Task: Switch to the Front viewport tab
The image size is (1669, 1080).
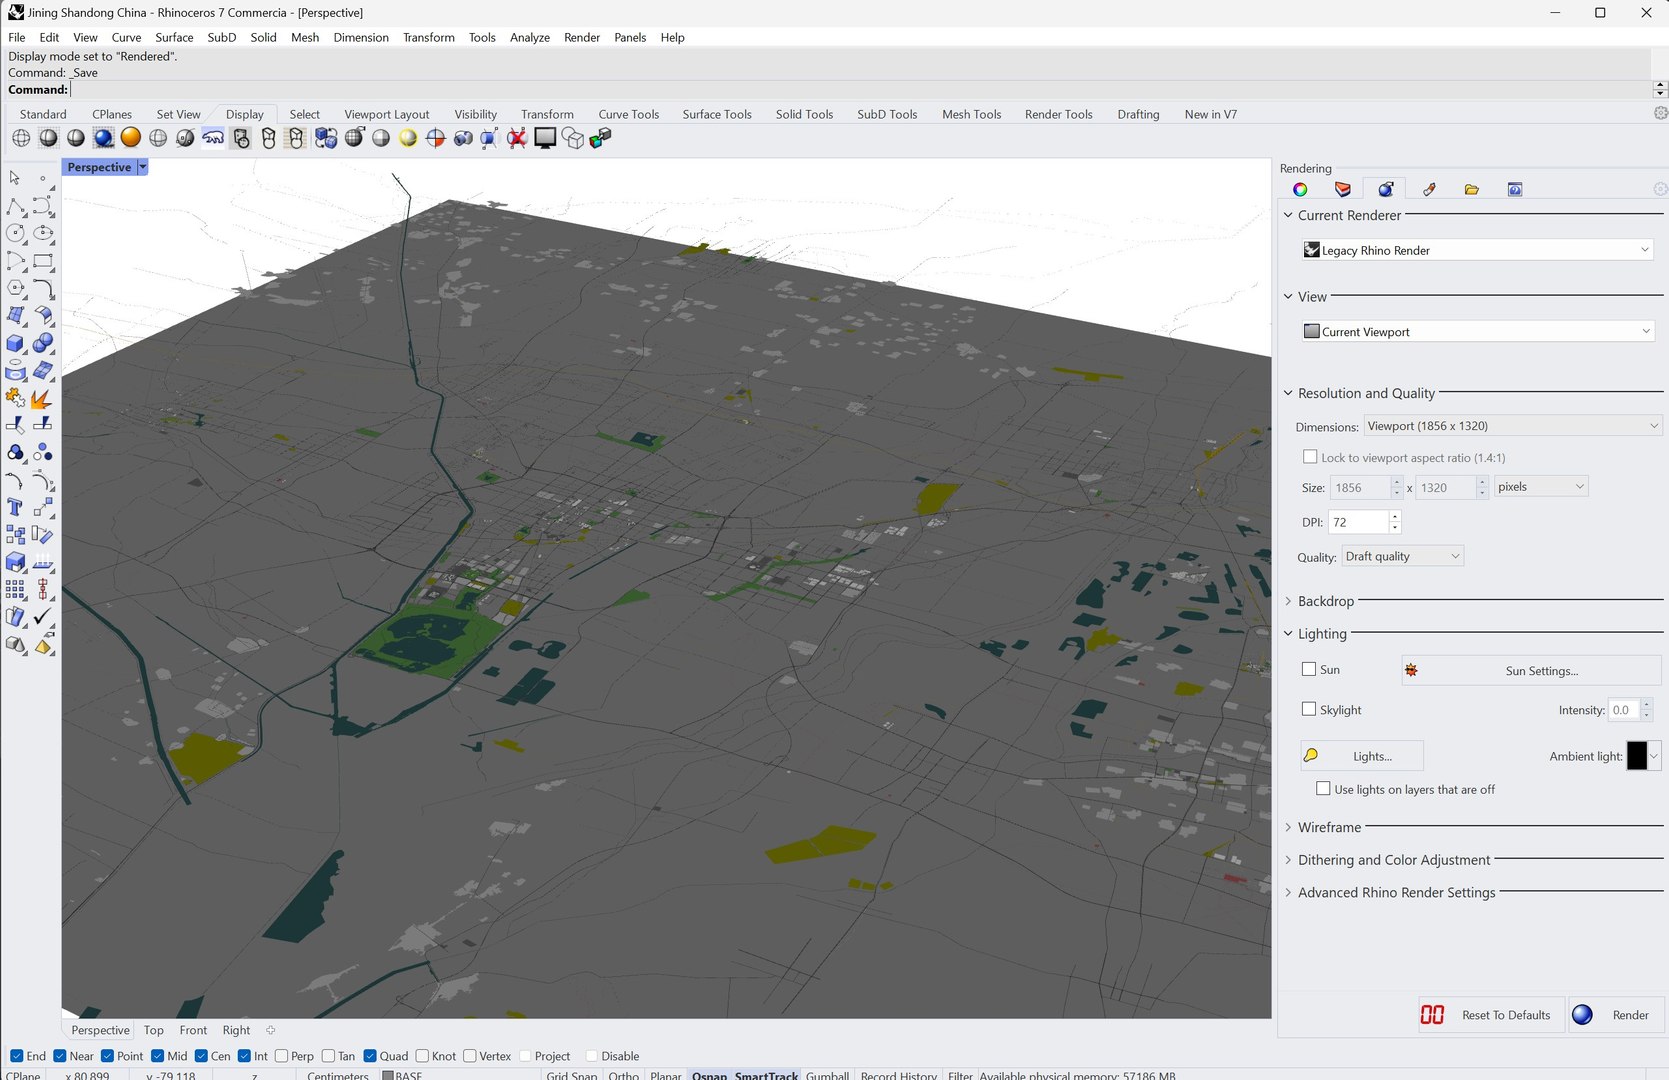Action: [x=193, y=1030]
